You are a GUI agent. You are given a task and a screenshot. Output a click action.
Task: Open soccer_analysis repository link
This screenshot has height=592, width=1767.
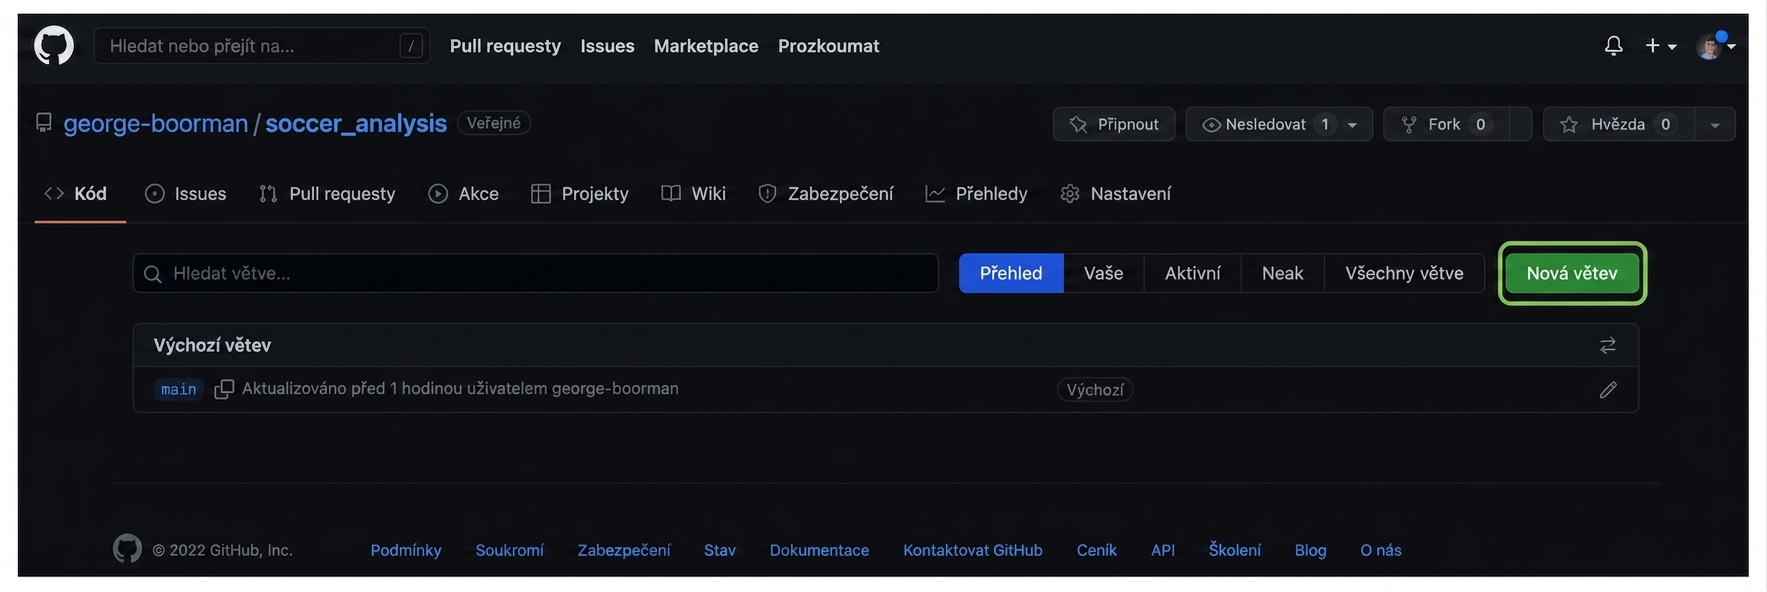pos(355,123)
